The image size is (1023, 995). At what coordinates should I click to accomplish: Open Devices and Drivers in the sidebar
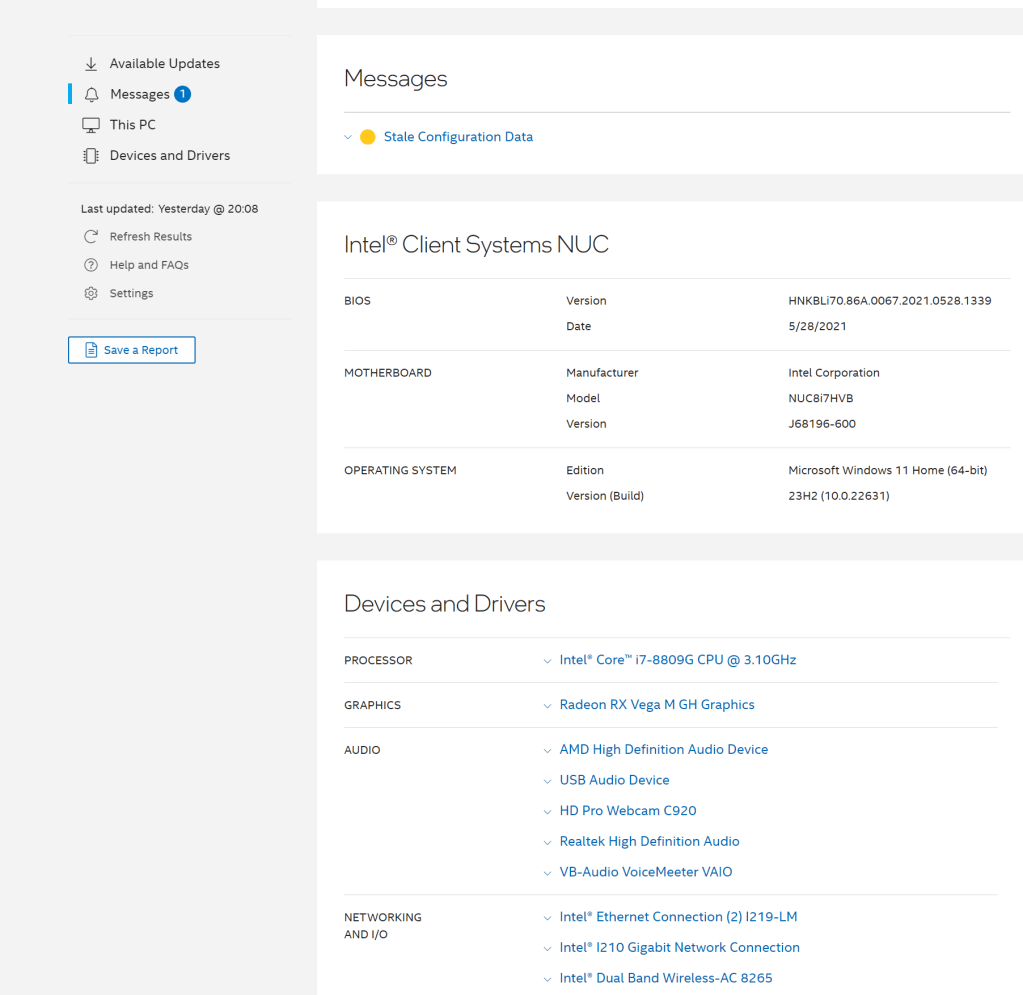(170, 156)
